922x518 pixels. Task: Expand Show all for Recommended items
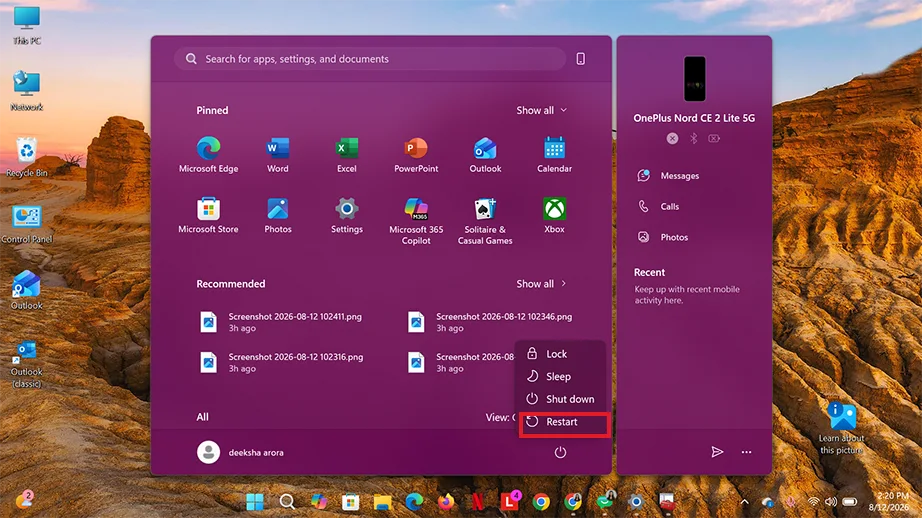(542, 283)
